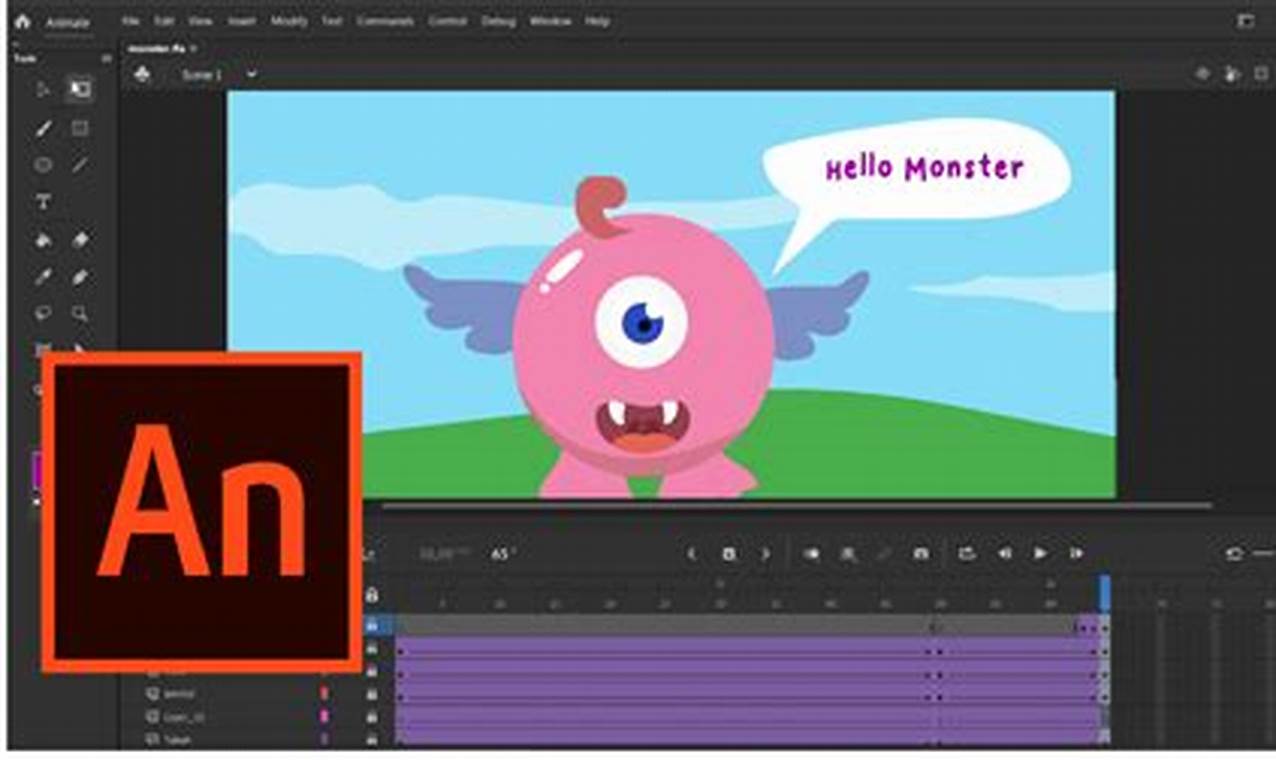Toggle the lock on the bottom timeline layer
1276x760 pixels.
point(372,739)
